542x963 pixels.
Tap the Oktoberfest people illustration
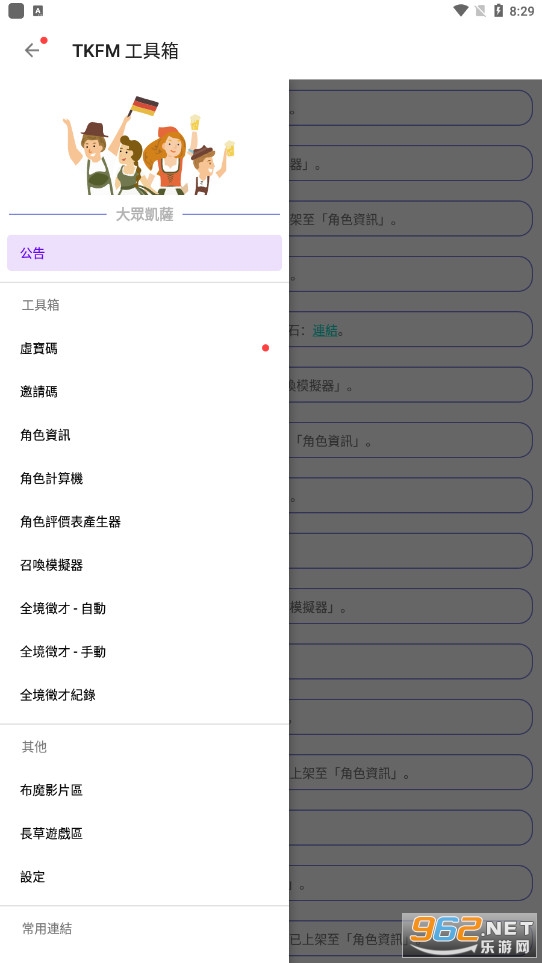pos(148,146)
